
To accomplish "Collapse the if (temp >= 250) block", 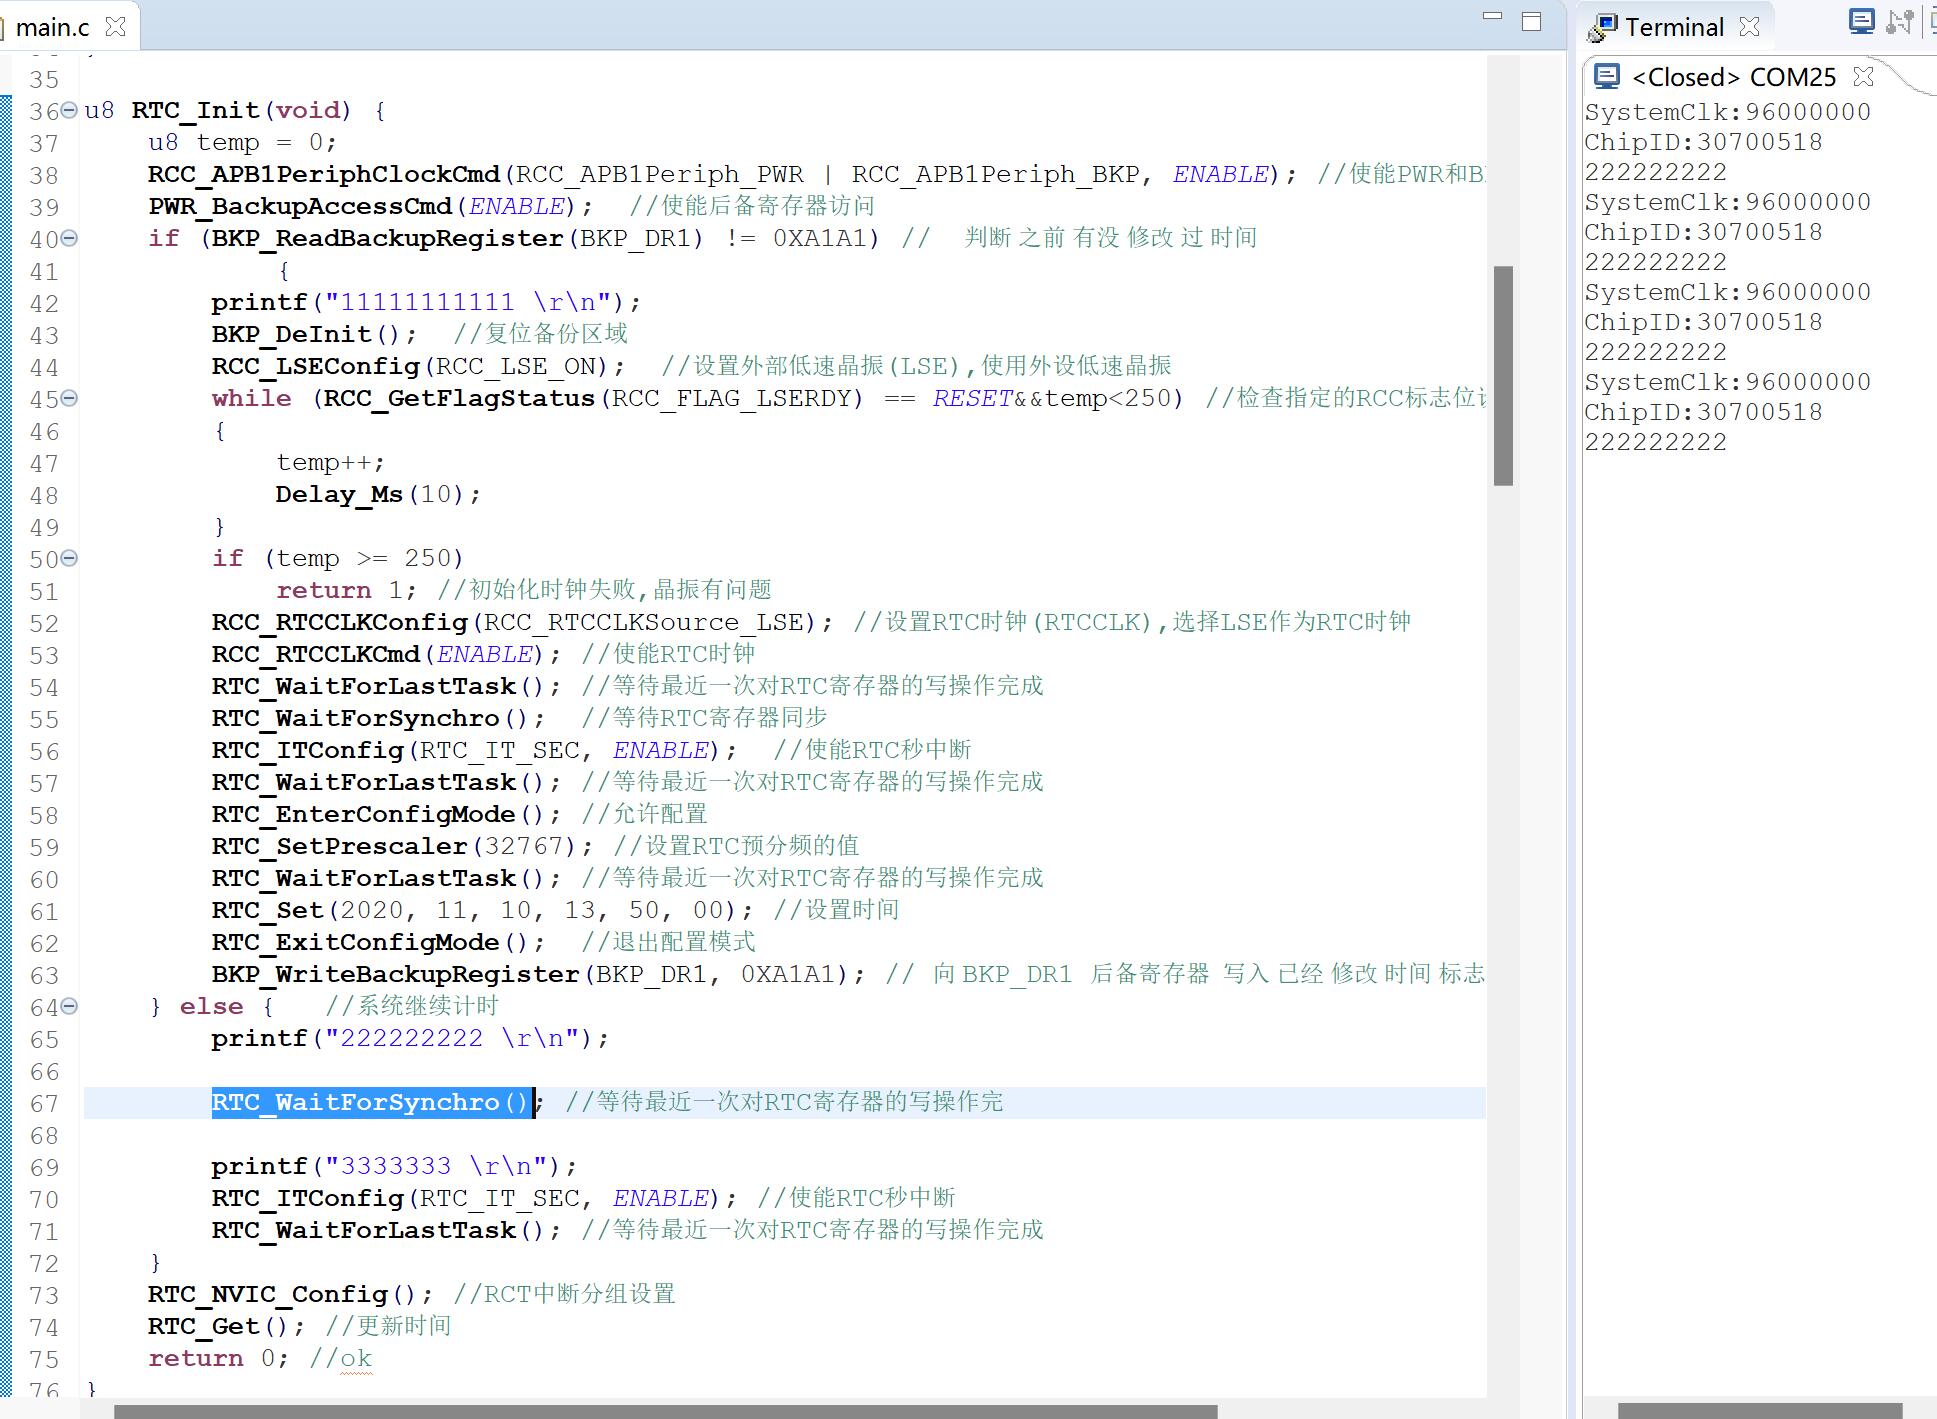I will (x=69, y=558).
